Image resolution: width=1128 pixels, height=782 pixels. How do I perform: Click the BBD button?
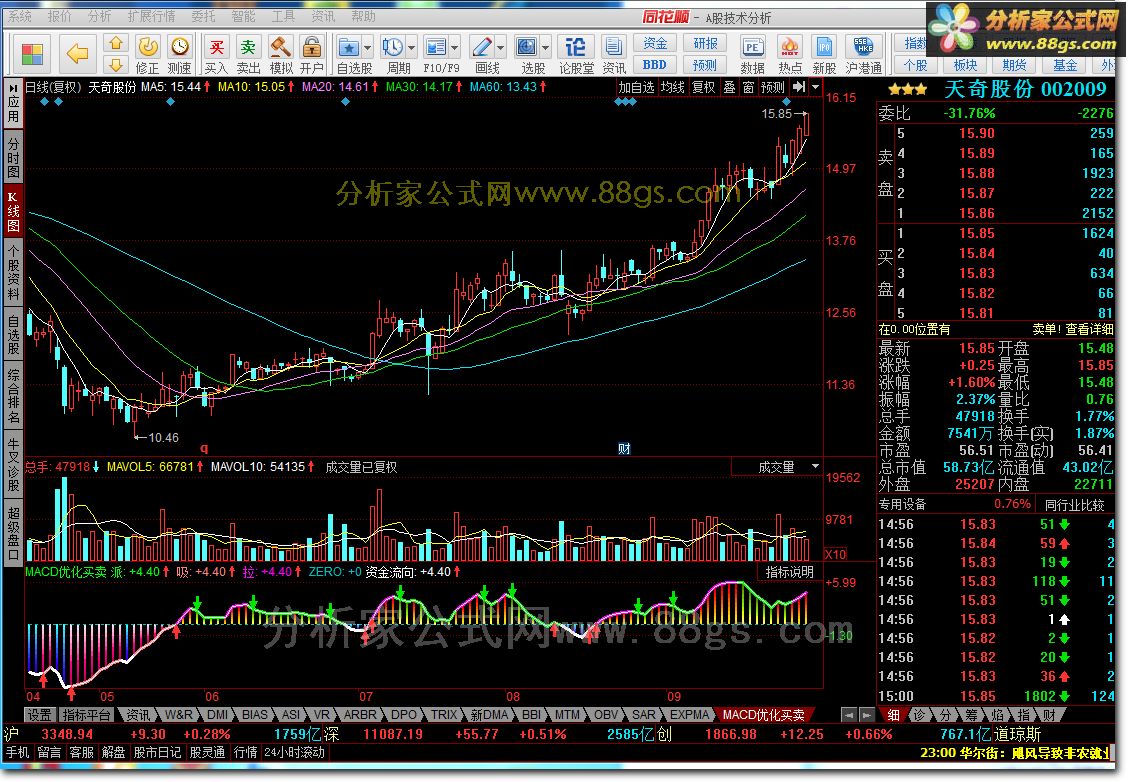pyautogui.click(x=655, y=65)
